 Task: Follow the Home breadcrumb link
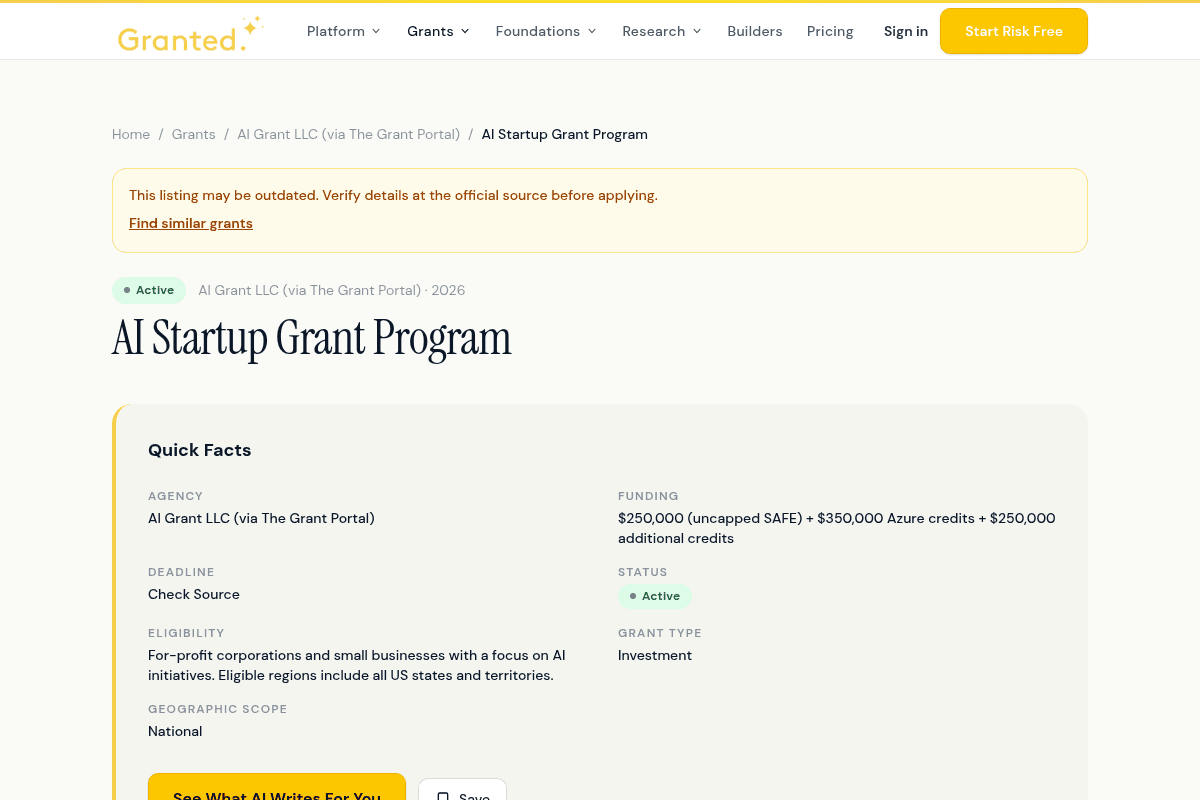[x=131, y=134]
